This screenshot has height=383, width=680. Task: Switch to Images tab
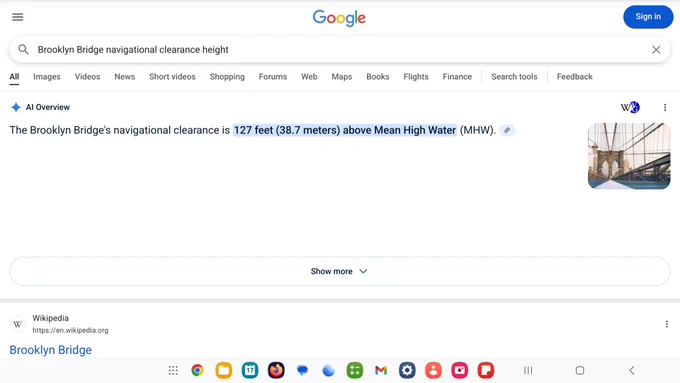tap(47, 77)
